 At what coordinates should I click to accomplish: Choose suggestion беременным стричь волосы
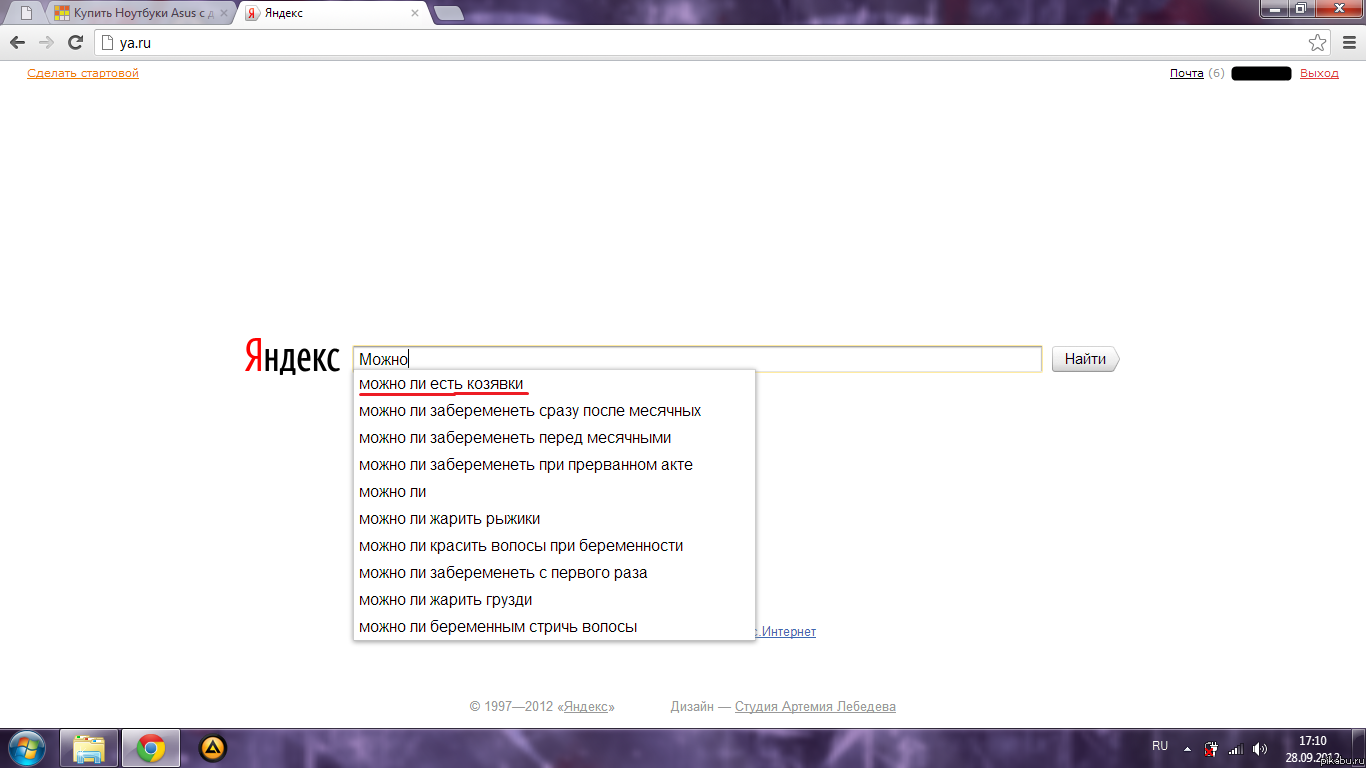coord(554,627)
